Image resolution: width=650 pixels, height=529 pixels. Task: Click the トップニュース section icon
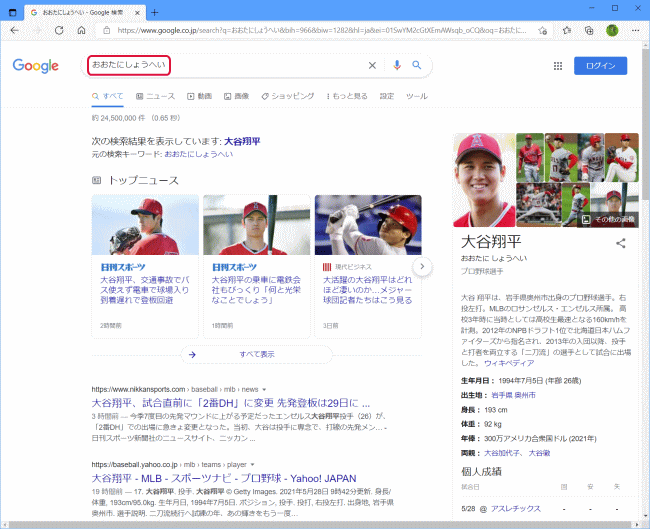point(96,180)
